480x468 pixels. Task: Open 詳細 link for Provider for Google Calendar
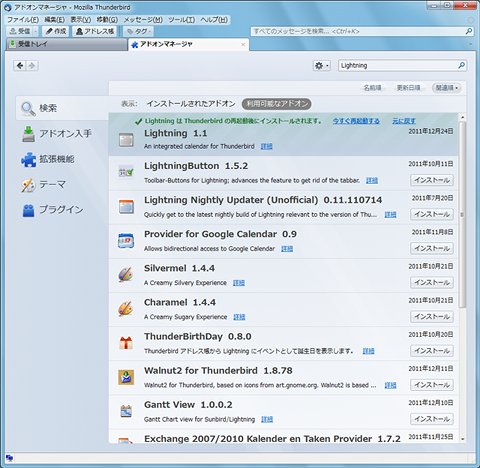pos(287,249)
